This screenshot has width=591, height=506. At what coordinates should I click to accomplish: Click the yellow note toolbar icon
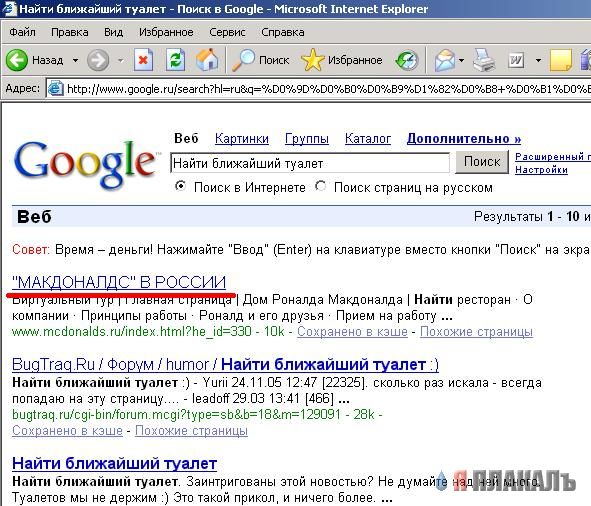[561, 60]
